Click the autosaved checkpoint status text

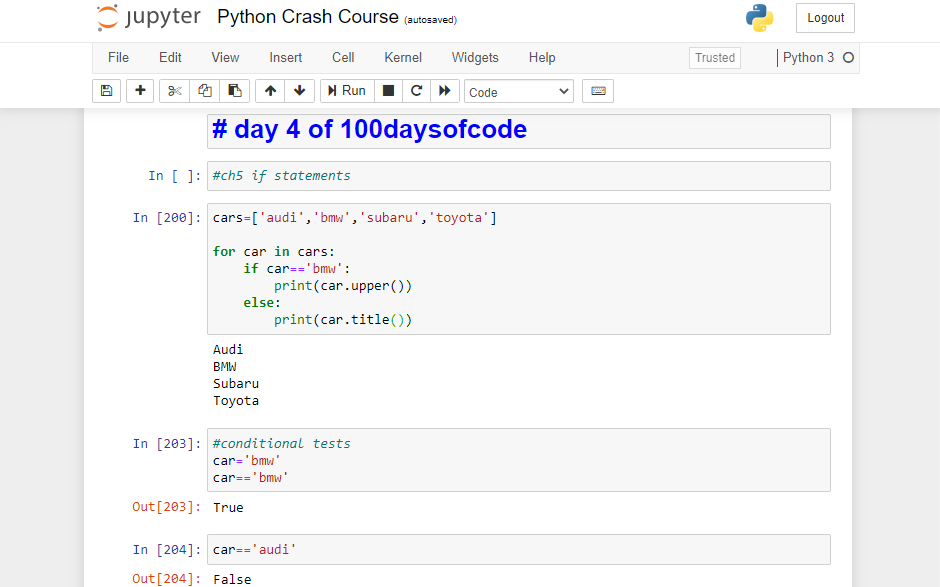[x=430, y=20]
